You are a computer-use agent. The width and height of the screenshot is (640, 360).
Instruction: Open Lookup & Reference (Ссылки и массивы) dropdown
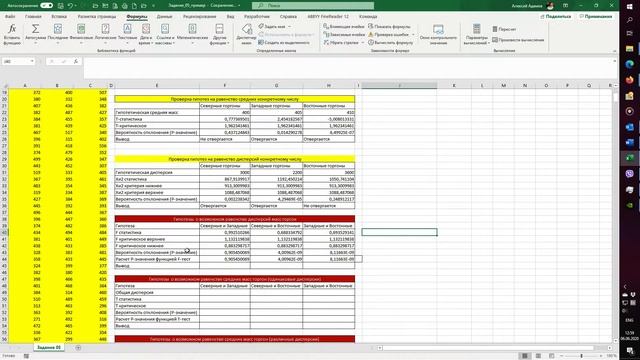click(165, 34)
